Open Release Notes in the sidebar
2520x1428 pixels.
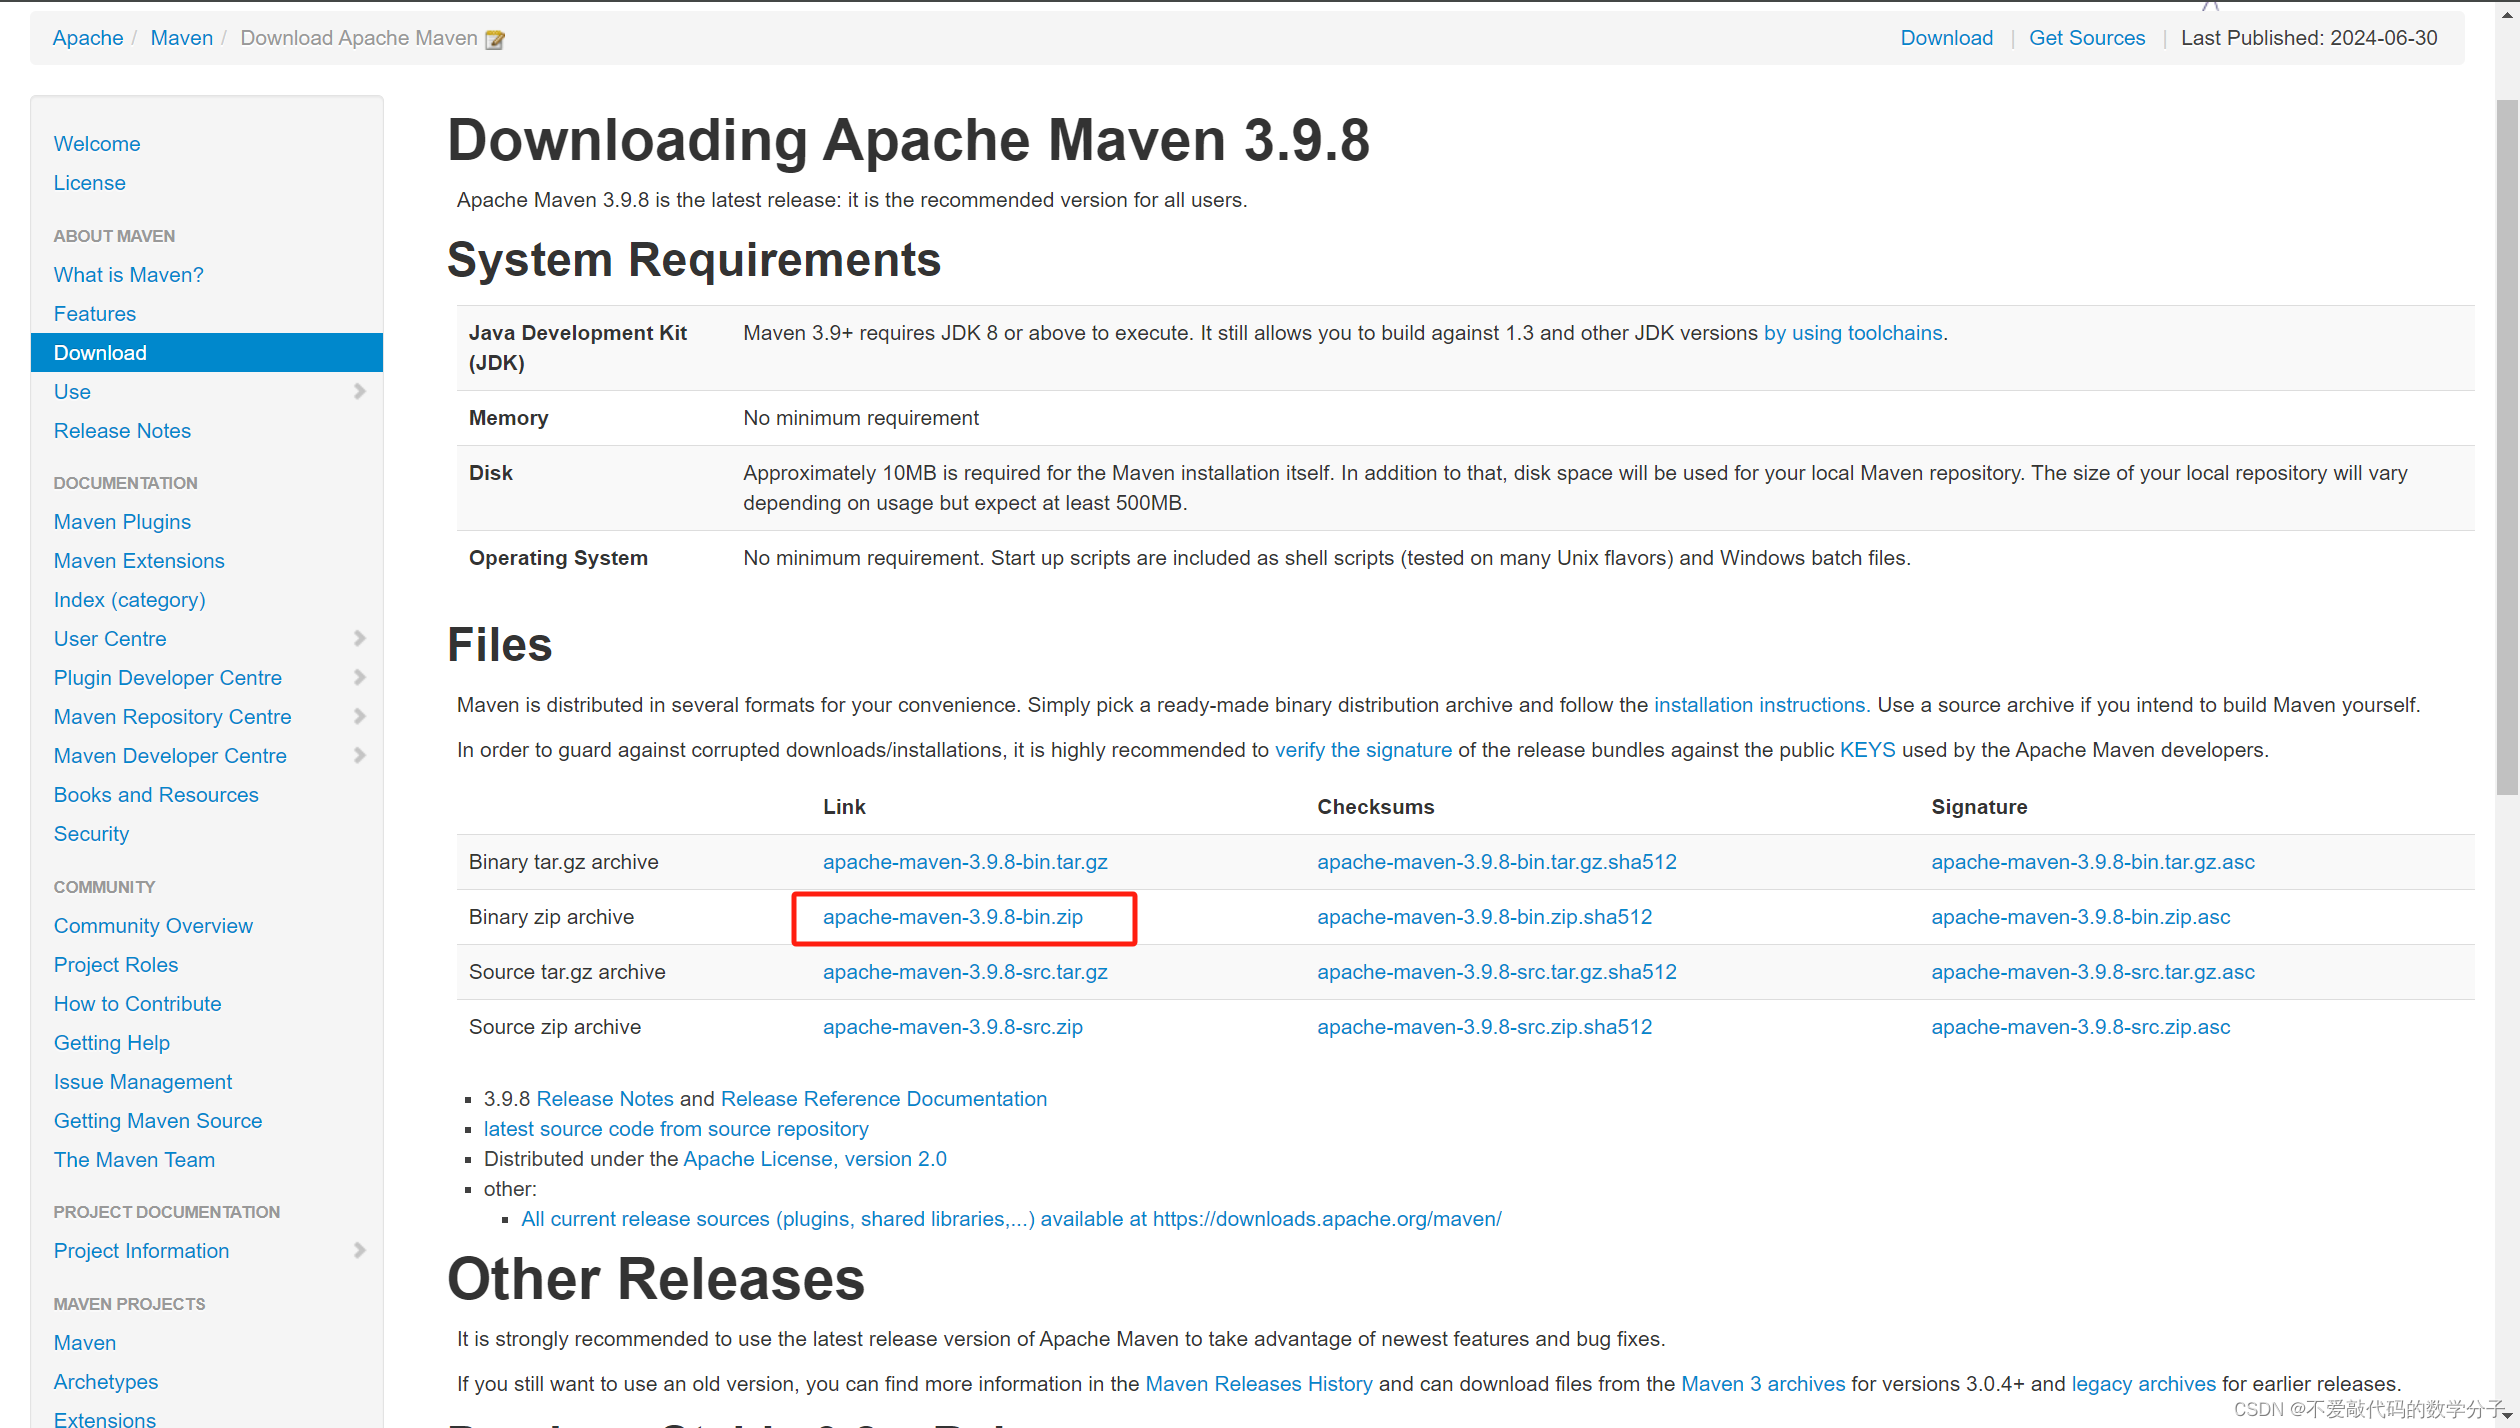click(122, 431)
